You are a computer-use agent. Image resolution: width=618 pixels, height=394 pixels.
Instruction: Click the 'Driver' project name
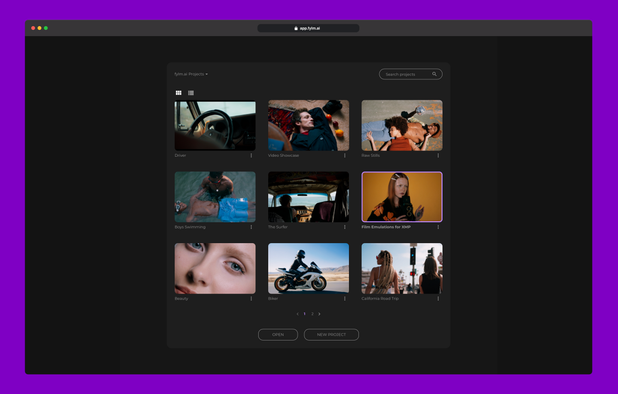click(180, 155)
